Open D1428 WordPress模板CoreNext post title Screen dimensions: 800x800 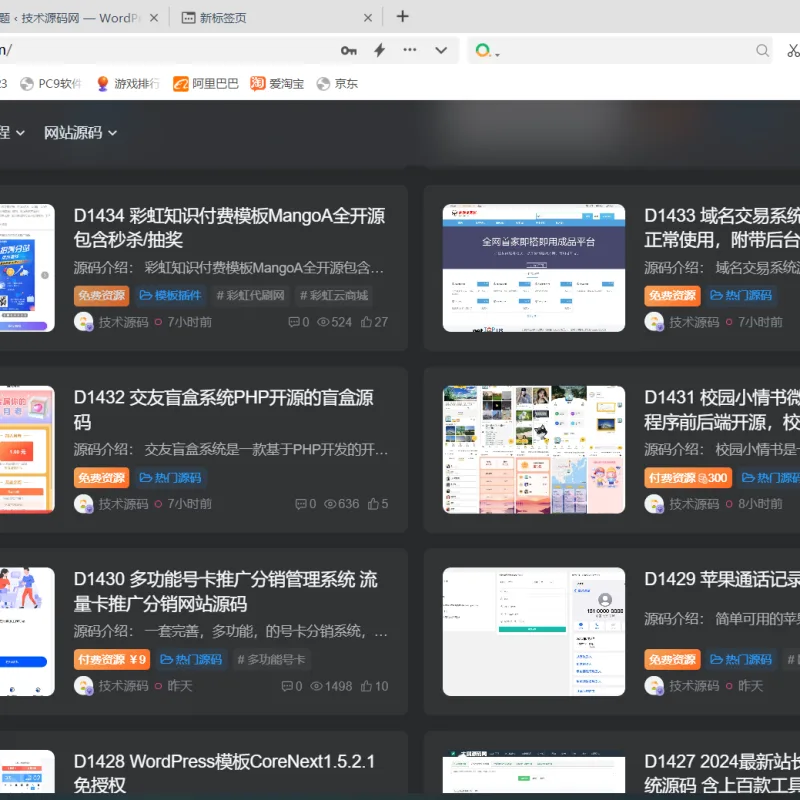[224, 773]
